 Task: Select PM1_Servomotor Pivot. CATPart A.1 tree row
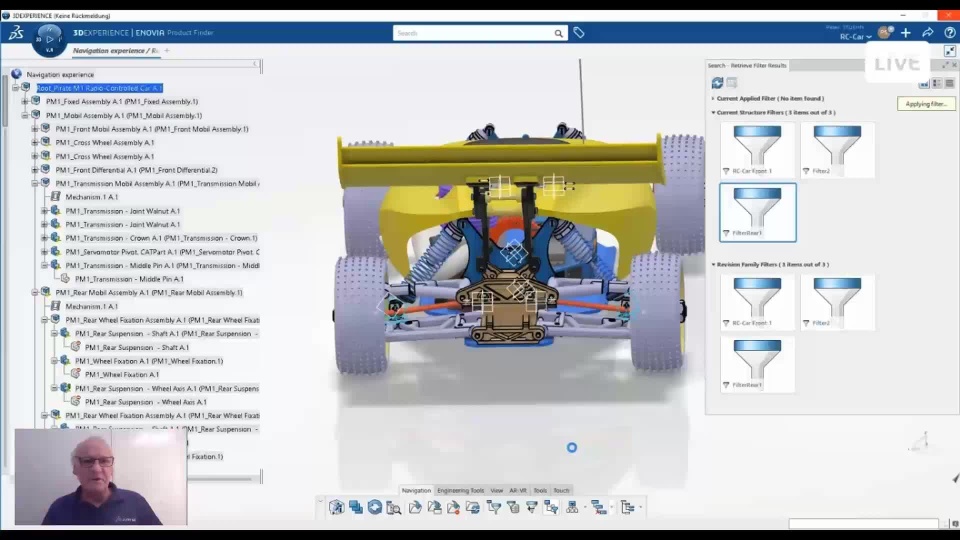[162, 252]
